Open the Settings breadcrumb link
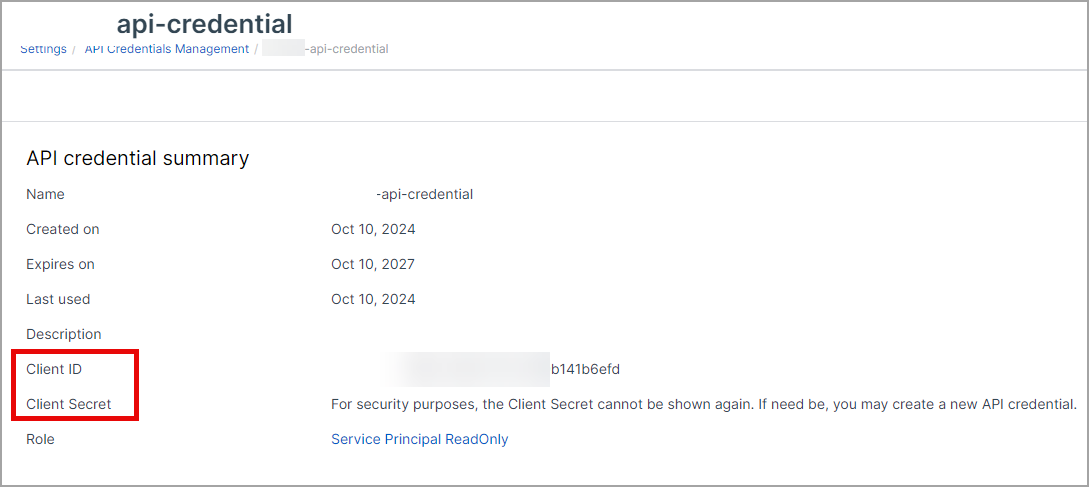This screenshot has width=1089, height=487. click(43, 49)
